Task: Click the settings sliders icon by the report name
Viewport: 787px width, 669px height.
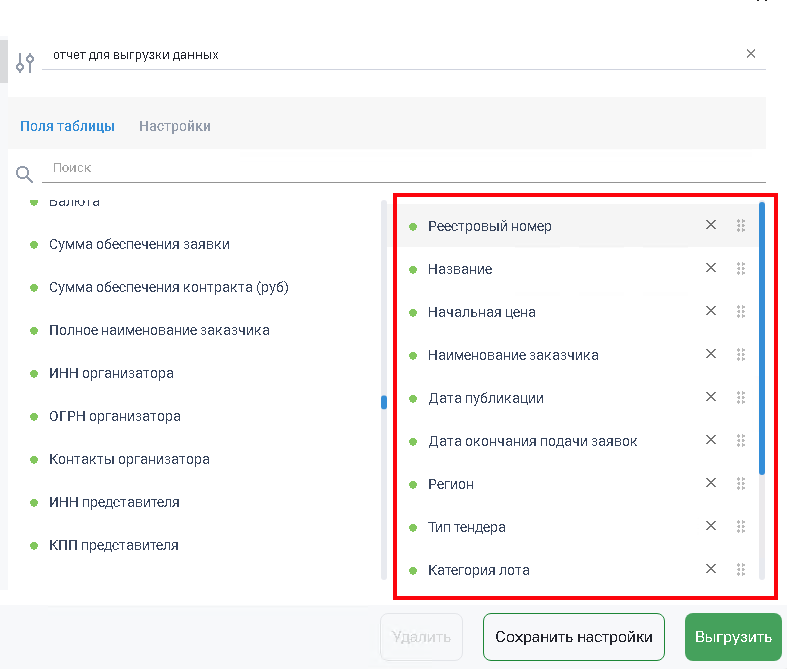Action: [25, 63]
